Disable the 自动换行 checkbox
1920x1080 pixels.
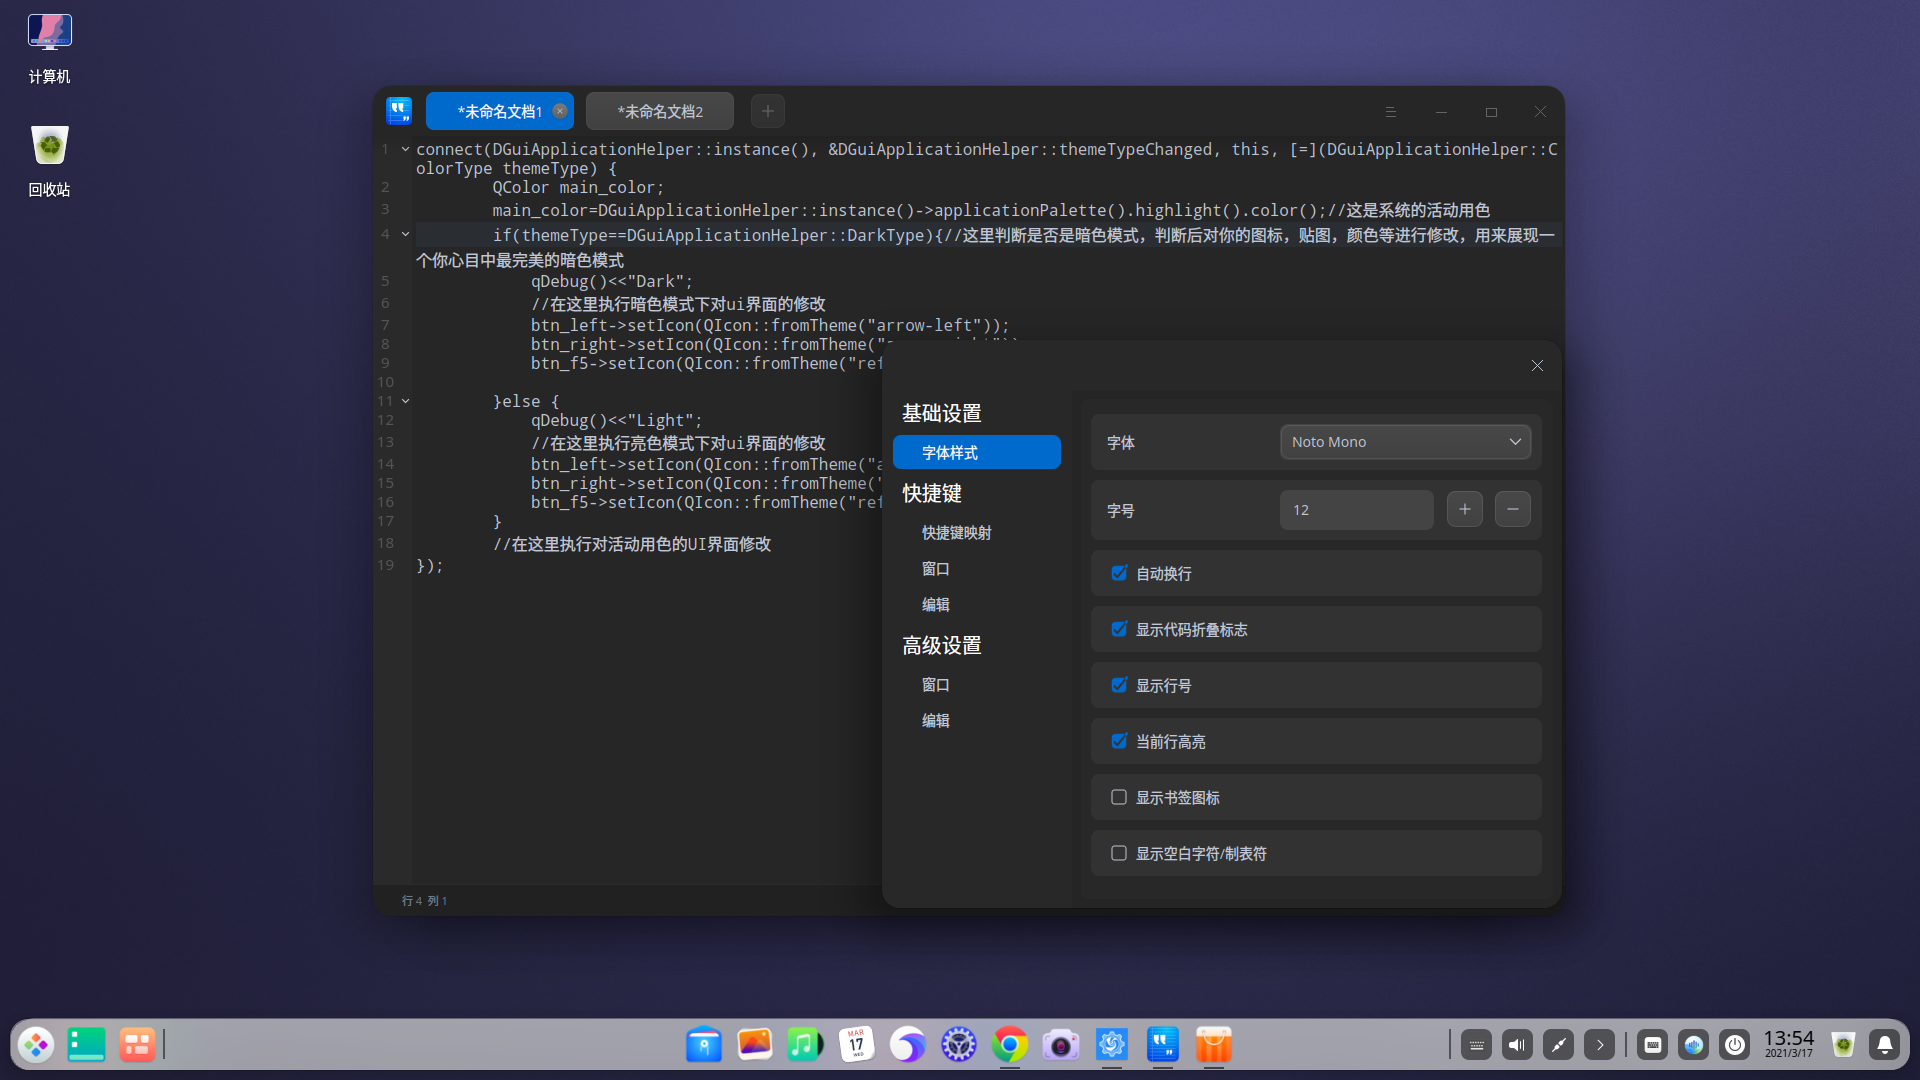[x=1119, y=573]
